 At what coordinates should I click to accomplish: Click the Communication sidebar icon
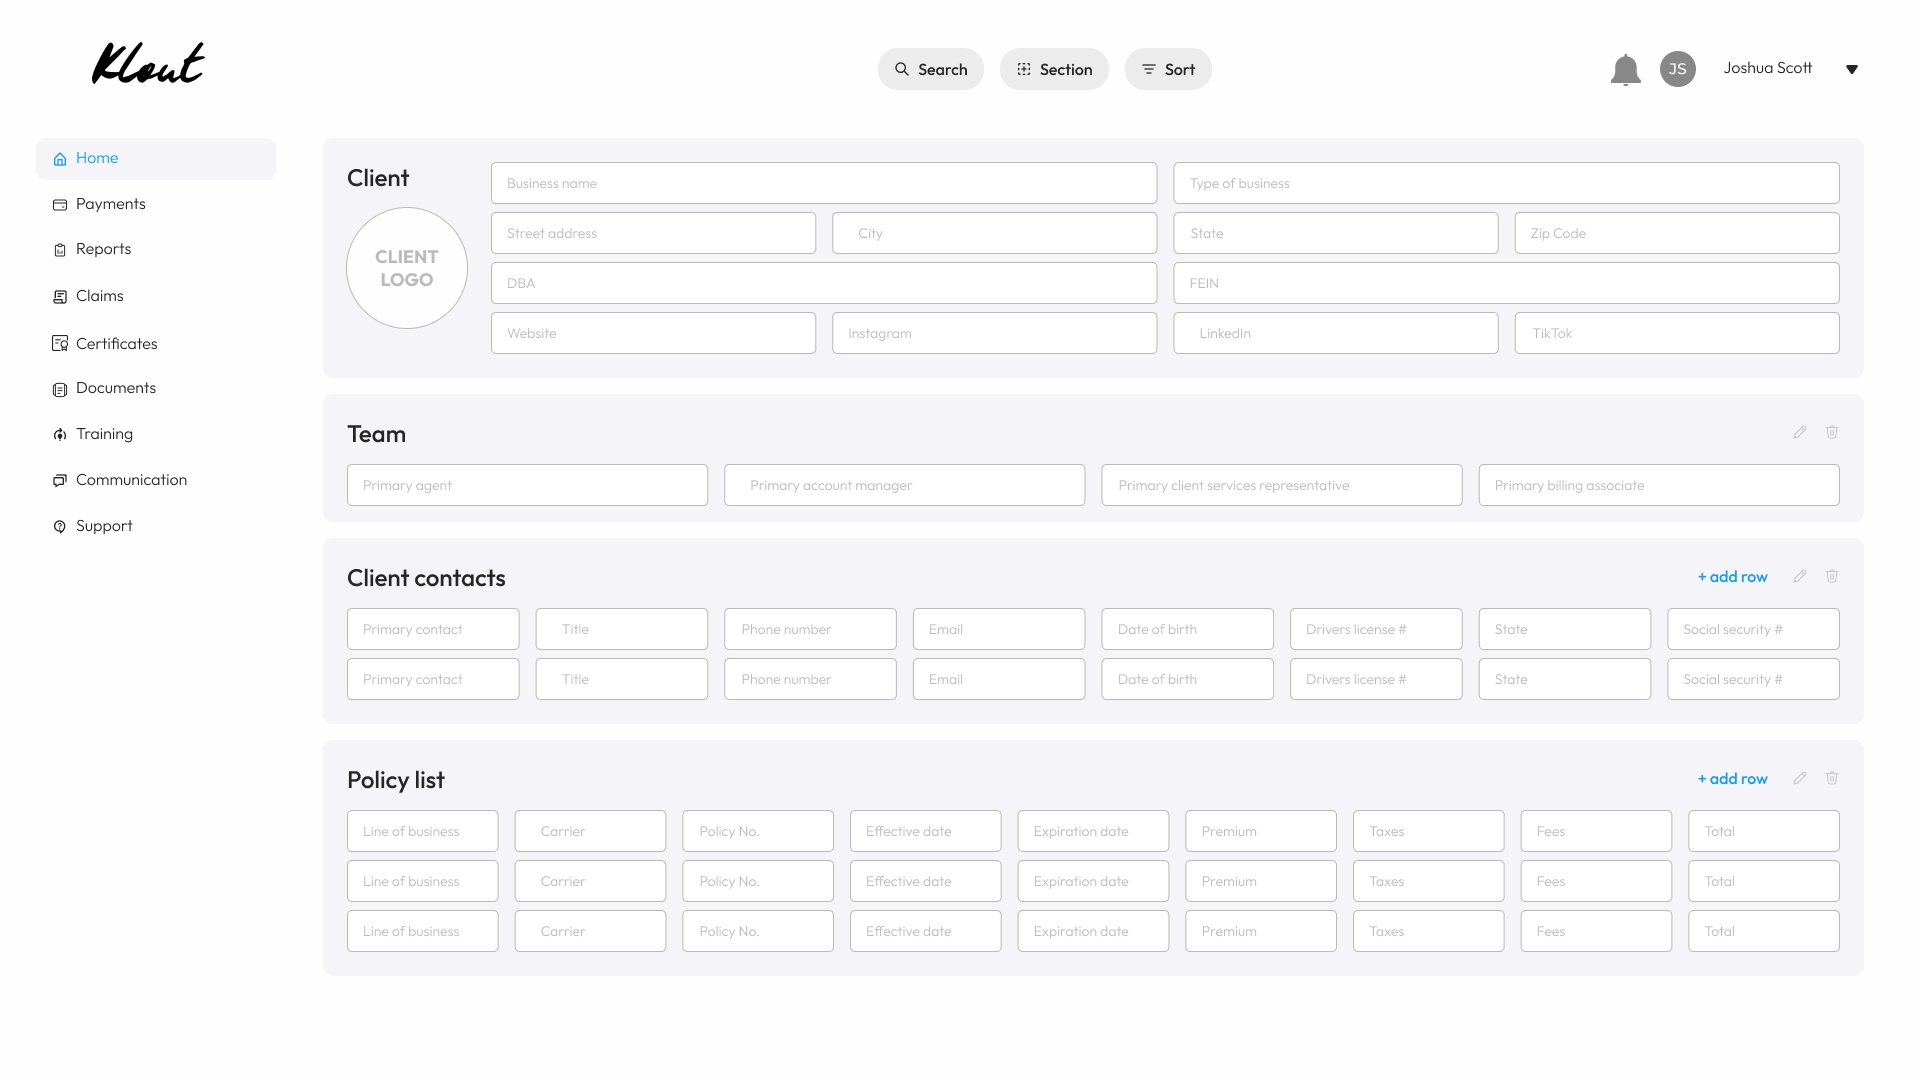click(60, 480)
